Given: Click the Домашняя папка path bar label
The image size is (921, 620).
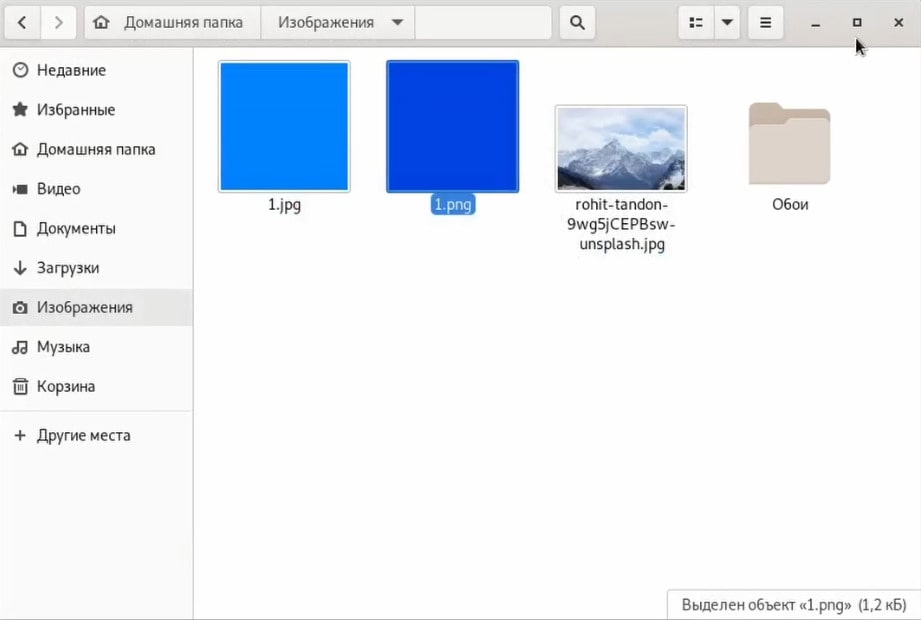Looking at the screenshot, I should click(x=183, y=22).
